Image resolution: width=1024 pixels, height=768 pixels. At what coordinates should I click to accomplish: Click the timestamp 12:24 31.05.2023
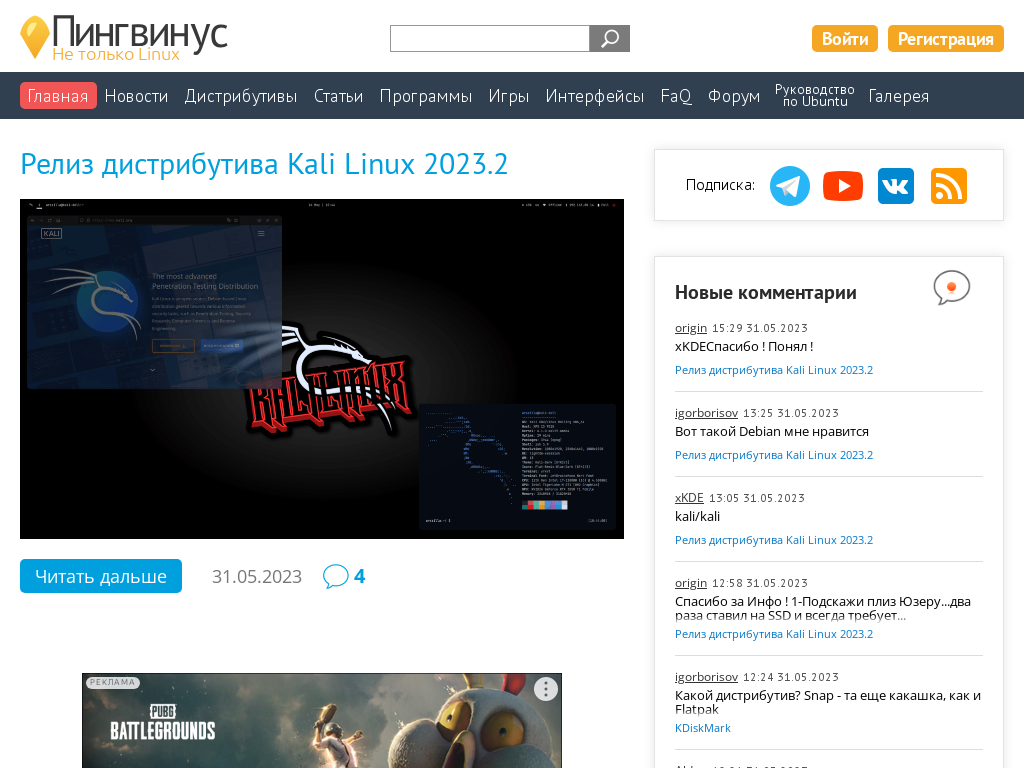click(791, 677)
